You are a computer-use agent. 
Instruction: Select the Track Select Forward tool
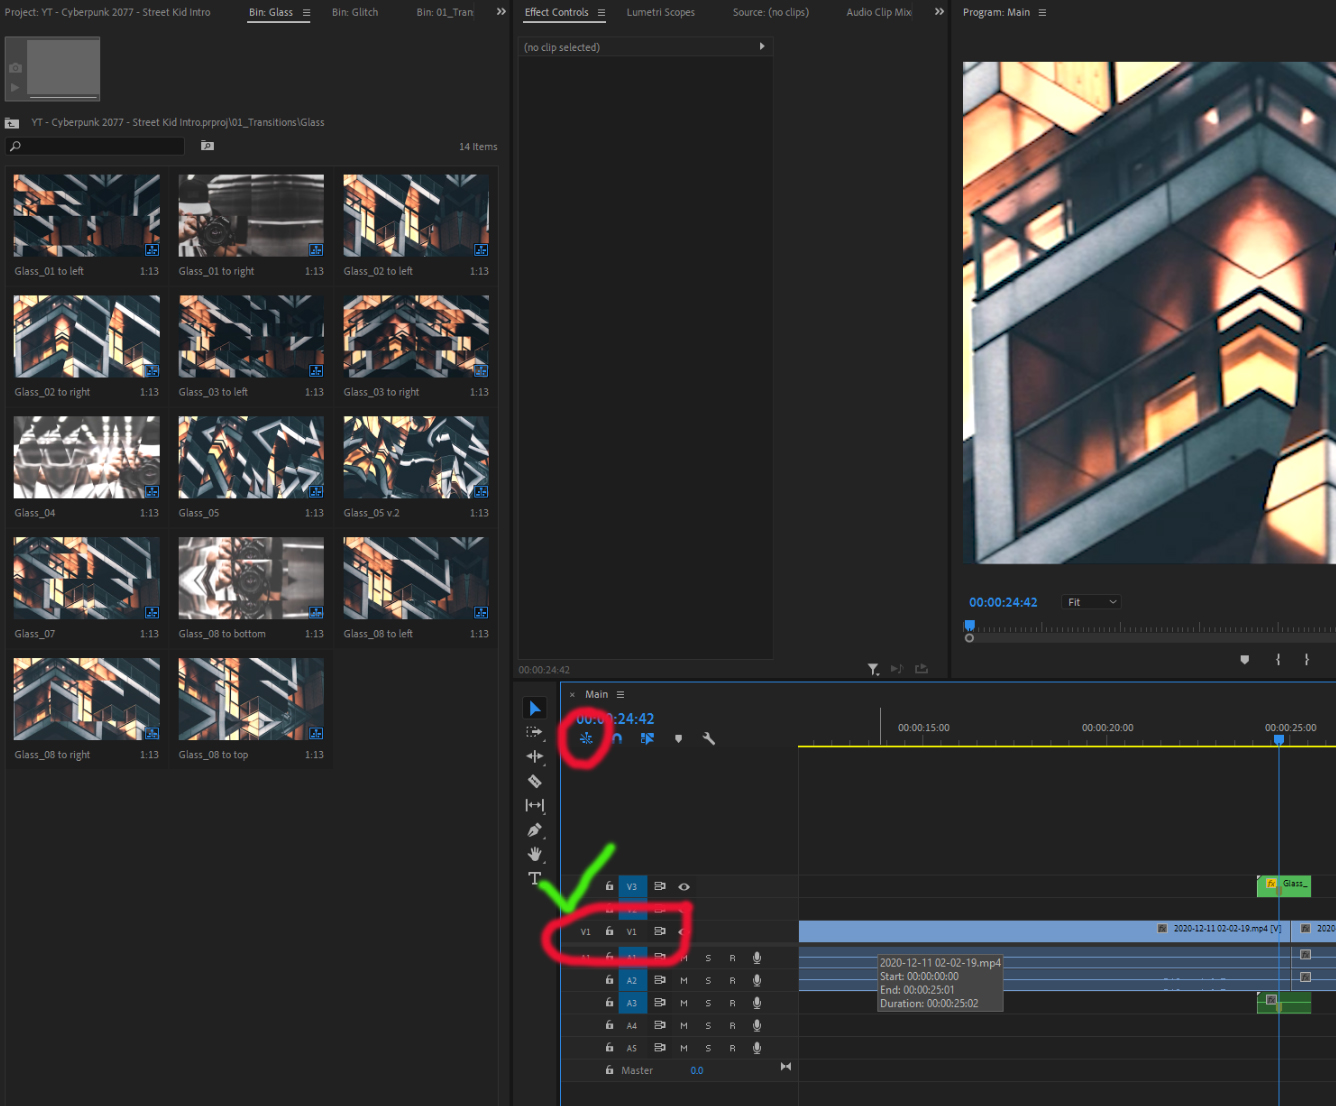click(535, 732)
